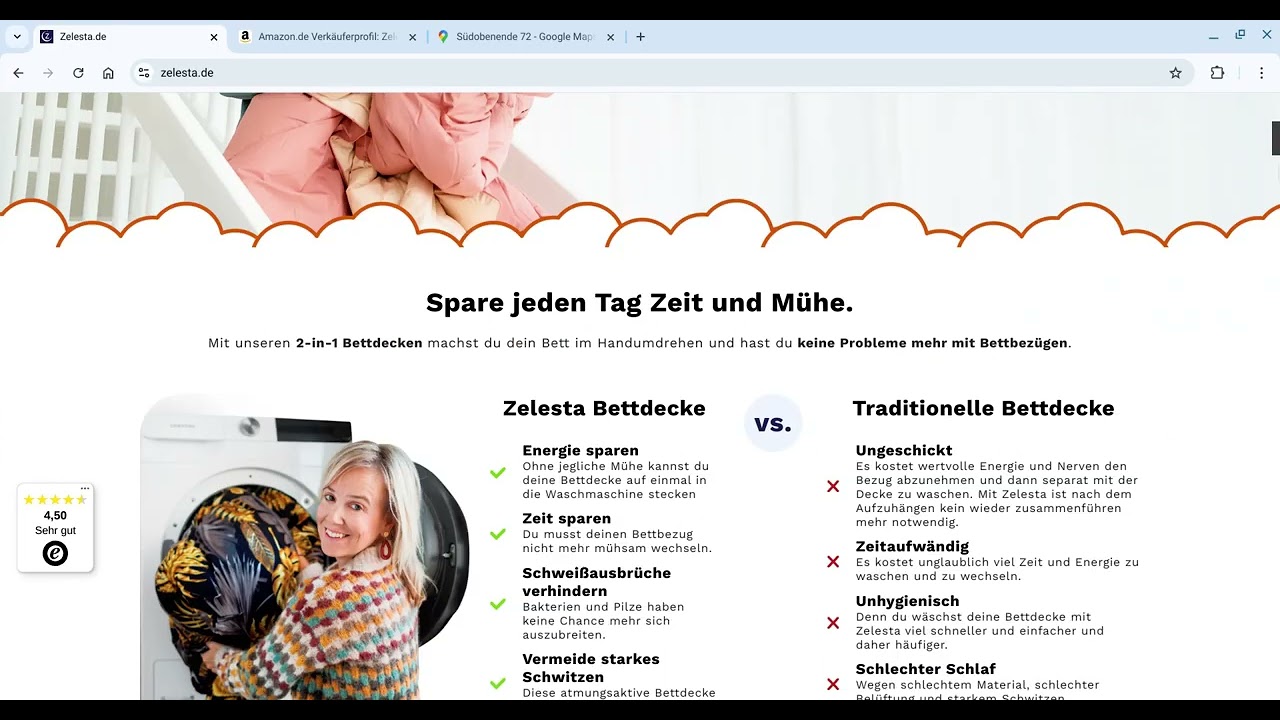Viewport: 1280px width, 720px height.
Task: Click the page vertical scrollbar thumb
Action: coord(1275,138)
